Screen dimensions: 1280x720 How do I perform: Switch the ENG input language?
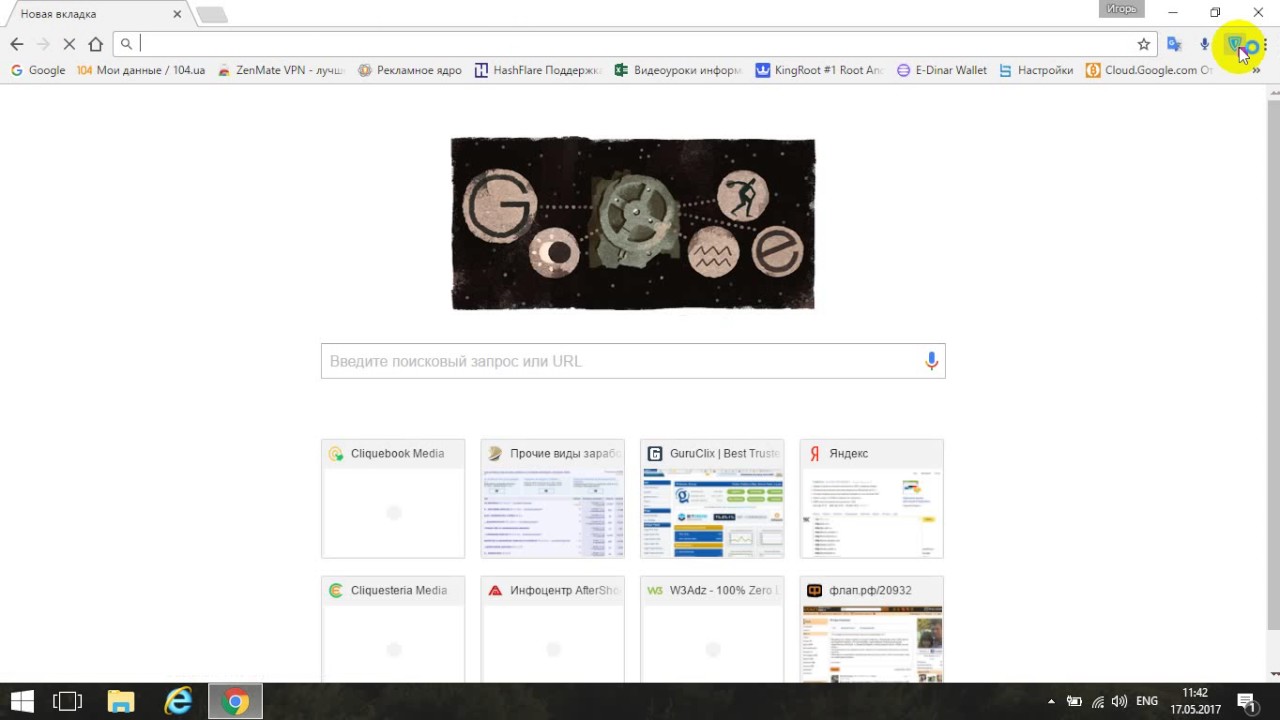click(1147, 702)
